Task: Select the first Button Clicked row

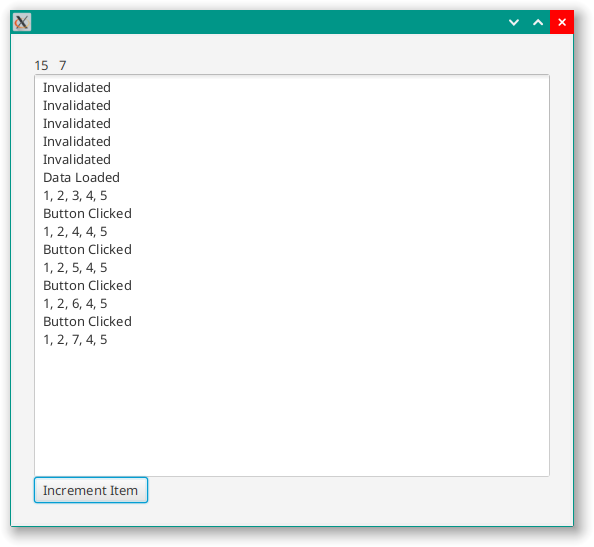Action: point(292,214)
